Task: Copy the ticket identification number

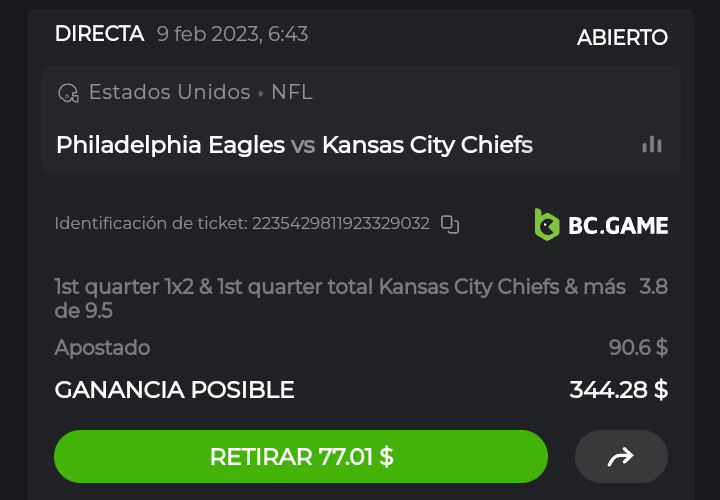Action: tap(450, 224)
